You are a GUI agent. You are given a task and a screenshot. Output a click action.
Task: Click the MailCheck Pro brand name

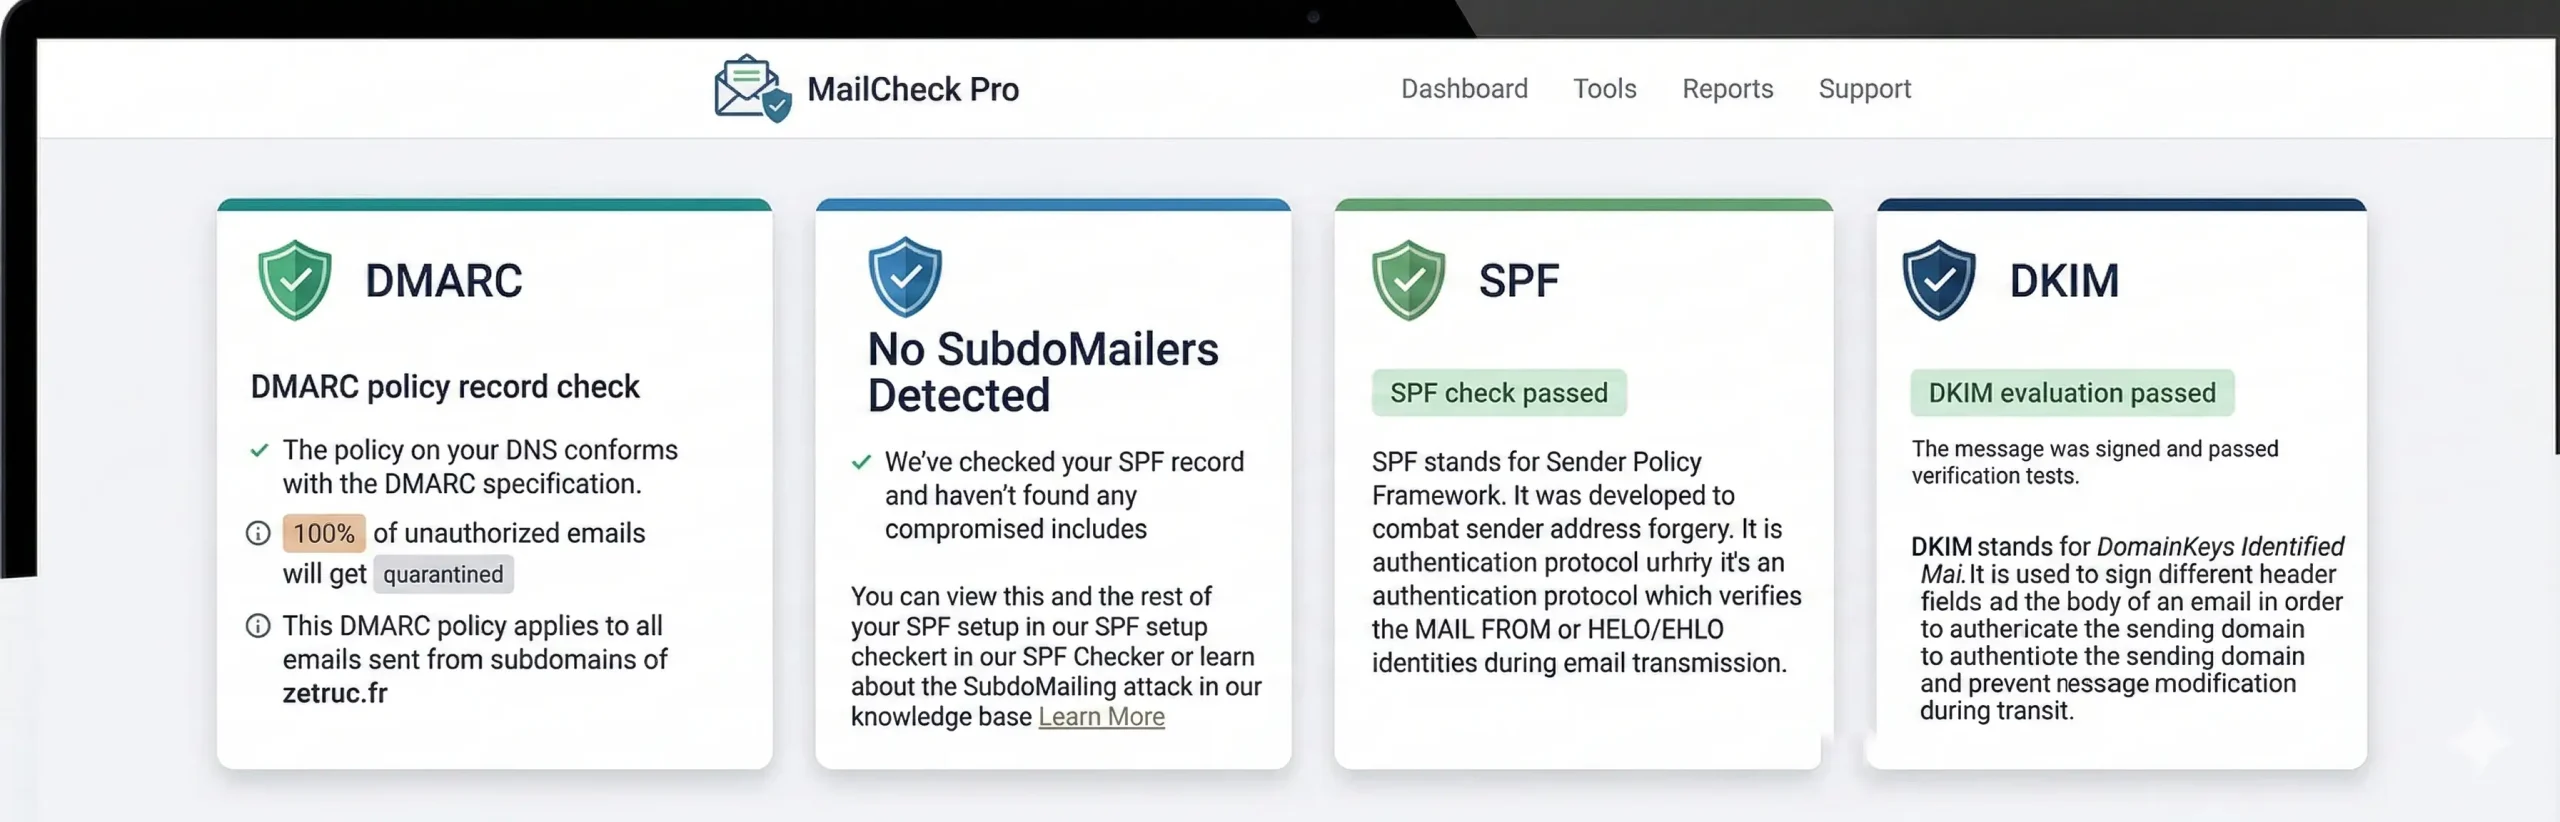click(912, 89)
